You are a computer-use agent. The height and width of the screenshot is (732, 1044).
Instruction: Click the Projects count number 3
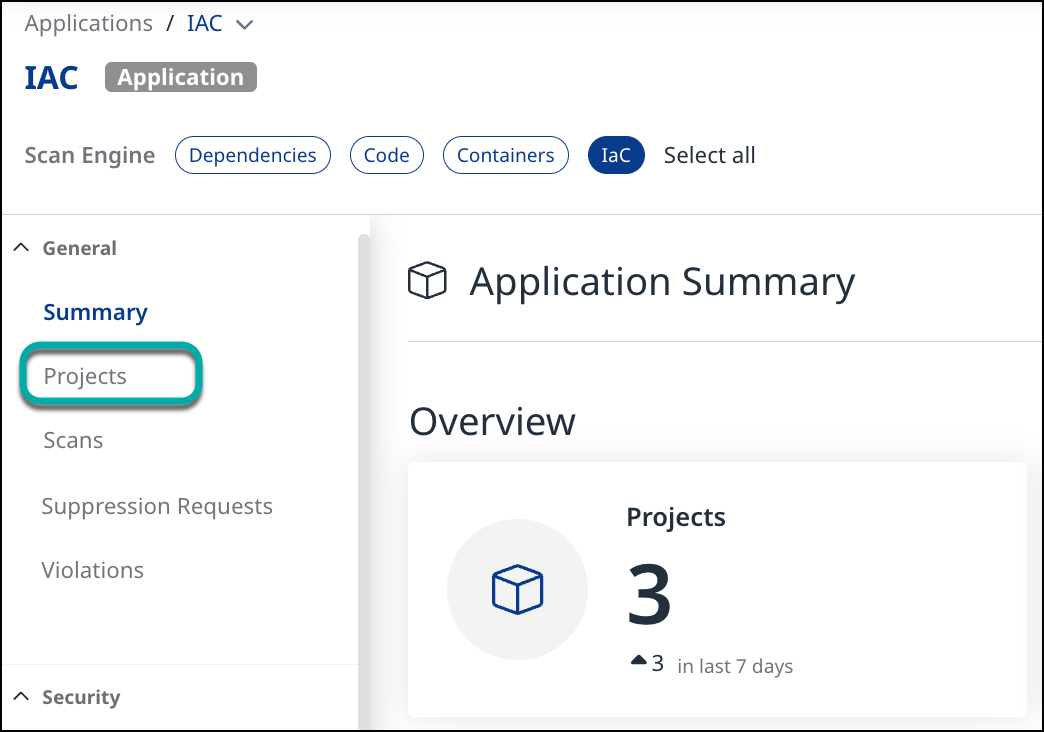[649, 593]
